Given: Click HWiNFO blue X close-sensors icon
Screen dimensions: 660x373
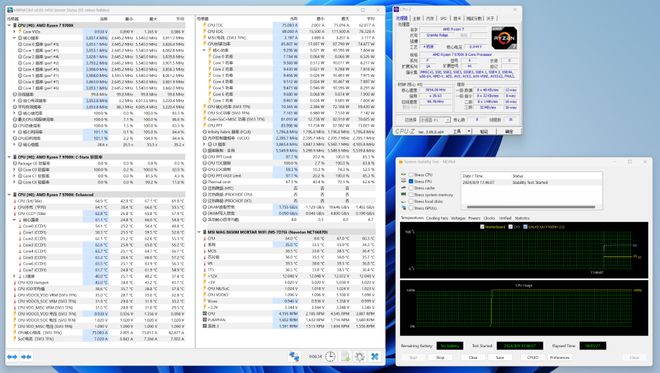Looking at the screenshot, I should (375, 357).
